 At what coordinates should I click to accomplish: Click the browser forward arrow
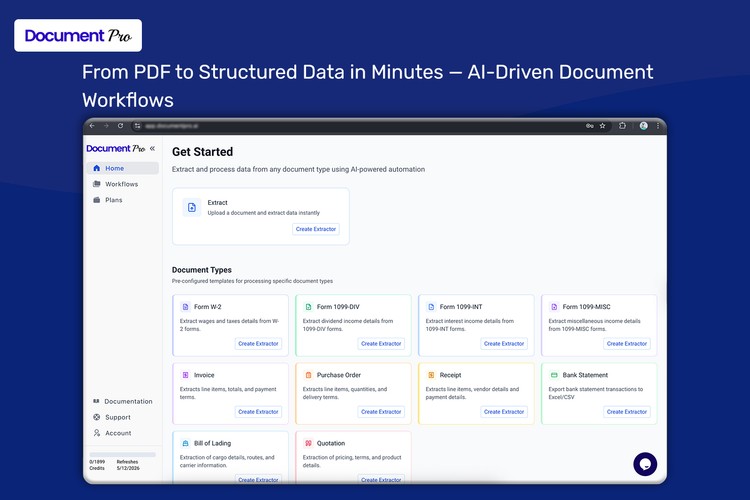coord(106,126)
